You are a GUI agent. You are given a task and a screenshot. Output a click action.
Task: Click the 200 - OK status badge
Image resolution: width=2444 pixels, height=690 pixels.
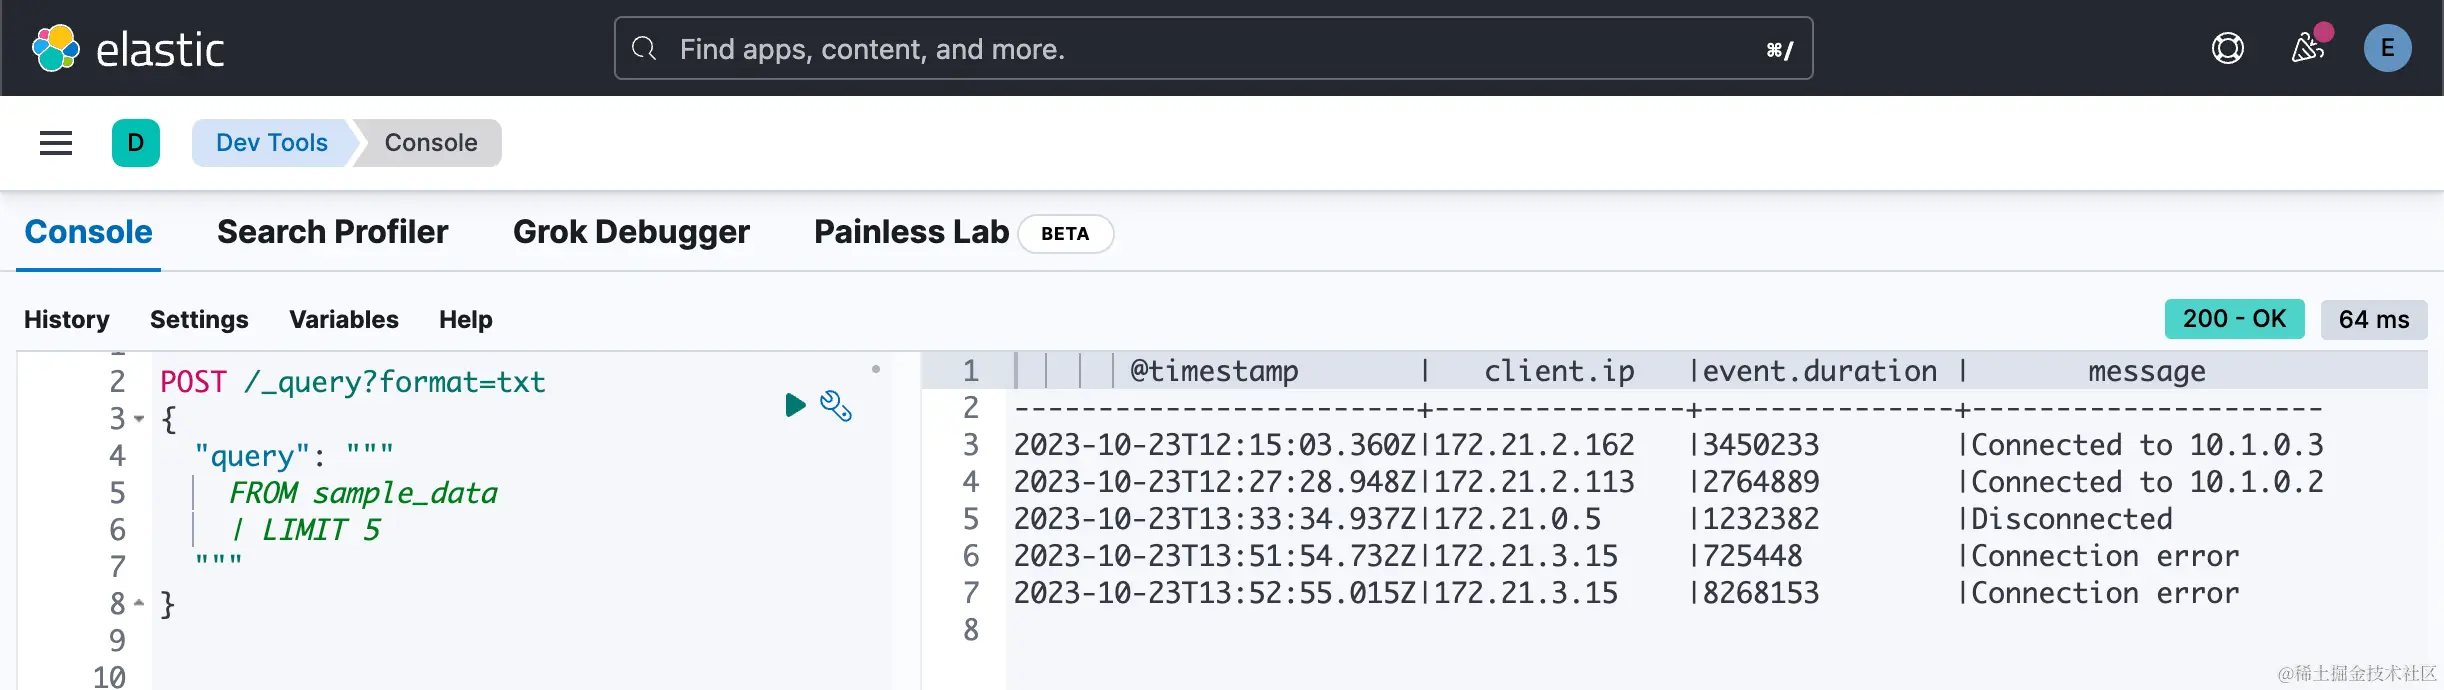pyautogui.click(x=2234, y=319)
